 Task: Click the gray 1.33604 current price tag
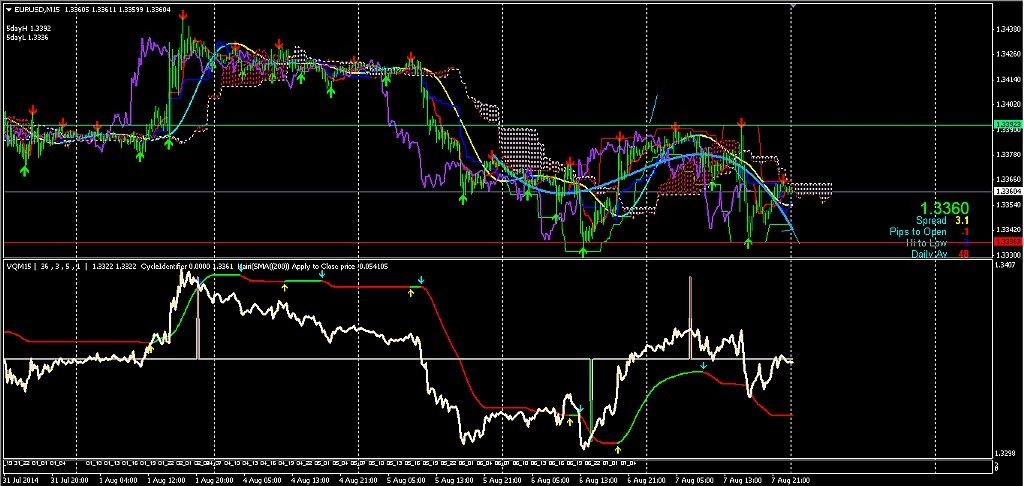coord(1006,190)
